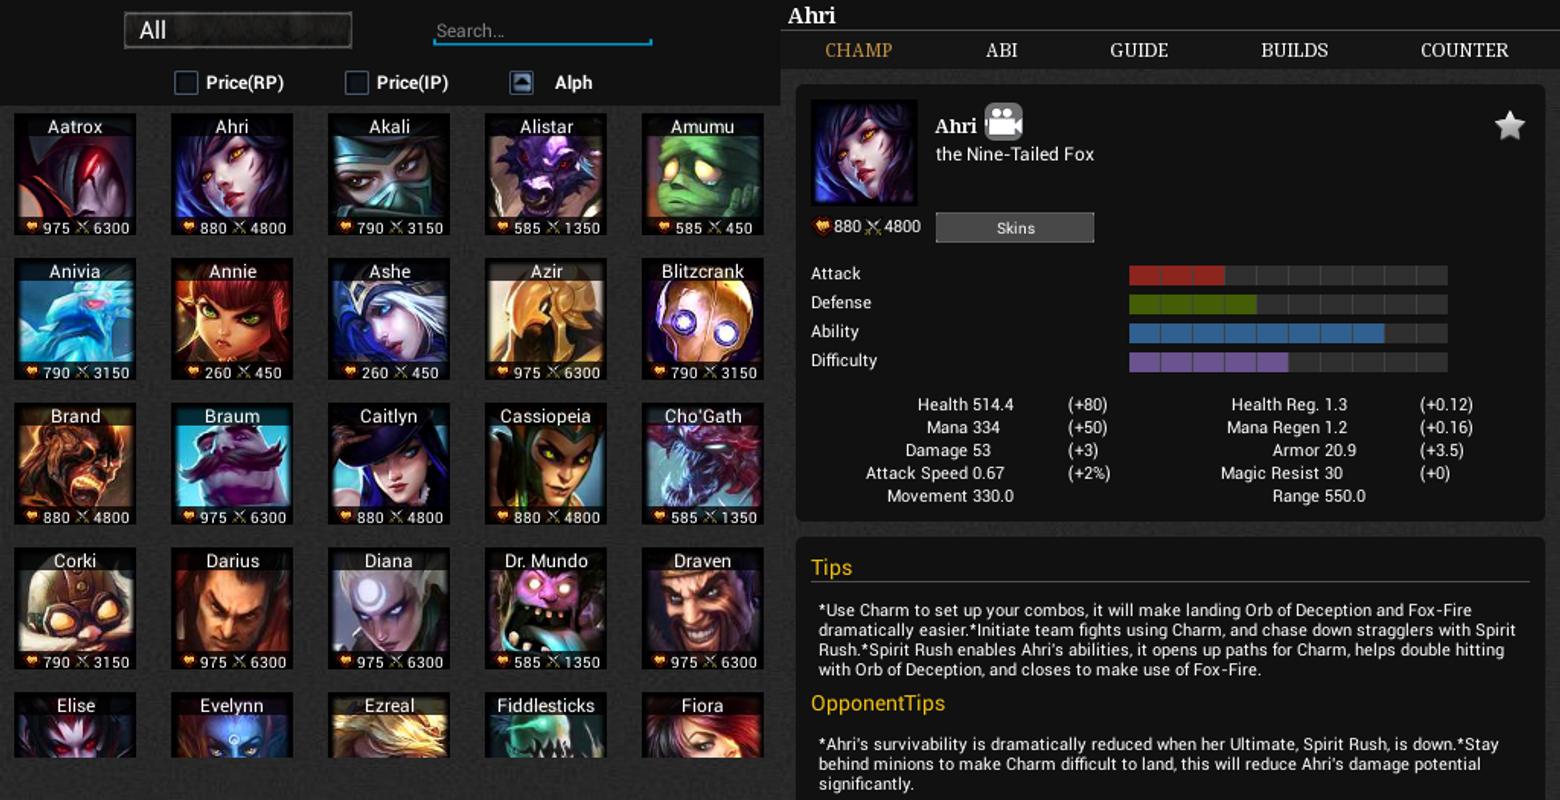Screen dimensions: 1560x800
Task: Select the Braum champion icon
Action: [x=232, y=465]
